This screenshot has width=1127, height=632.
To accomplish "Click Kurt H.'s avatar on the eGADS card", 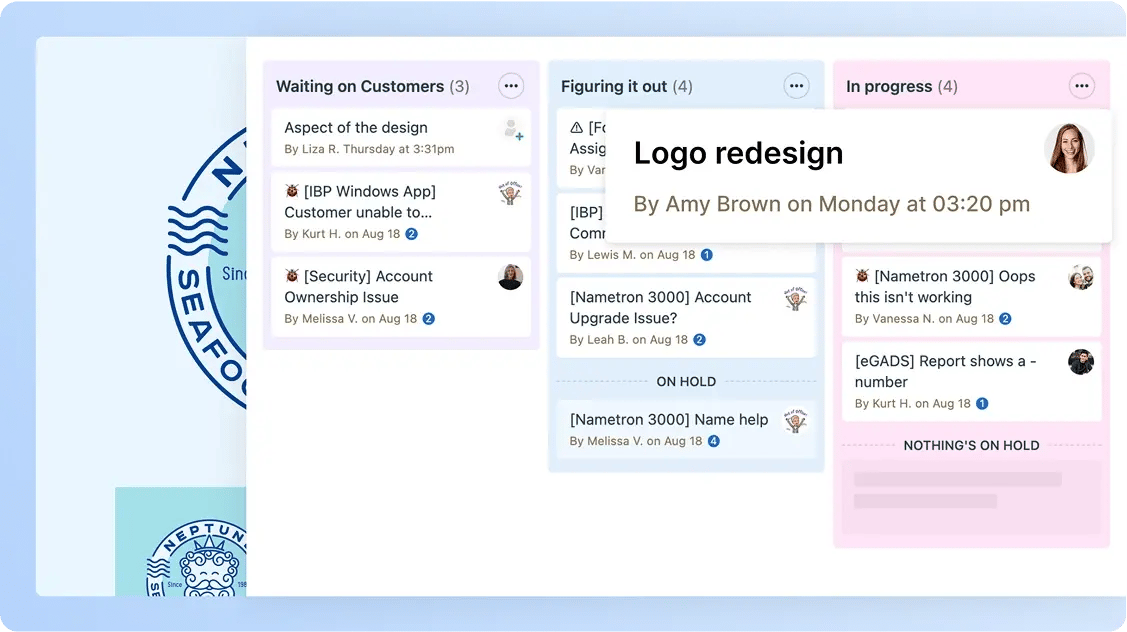I will (x=1081, y=362).
